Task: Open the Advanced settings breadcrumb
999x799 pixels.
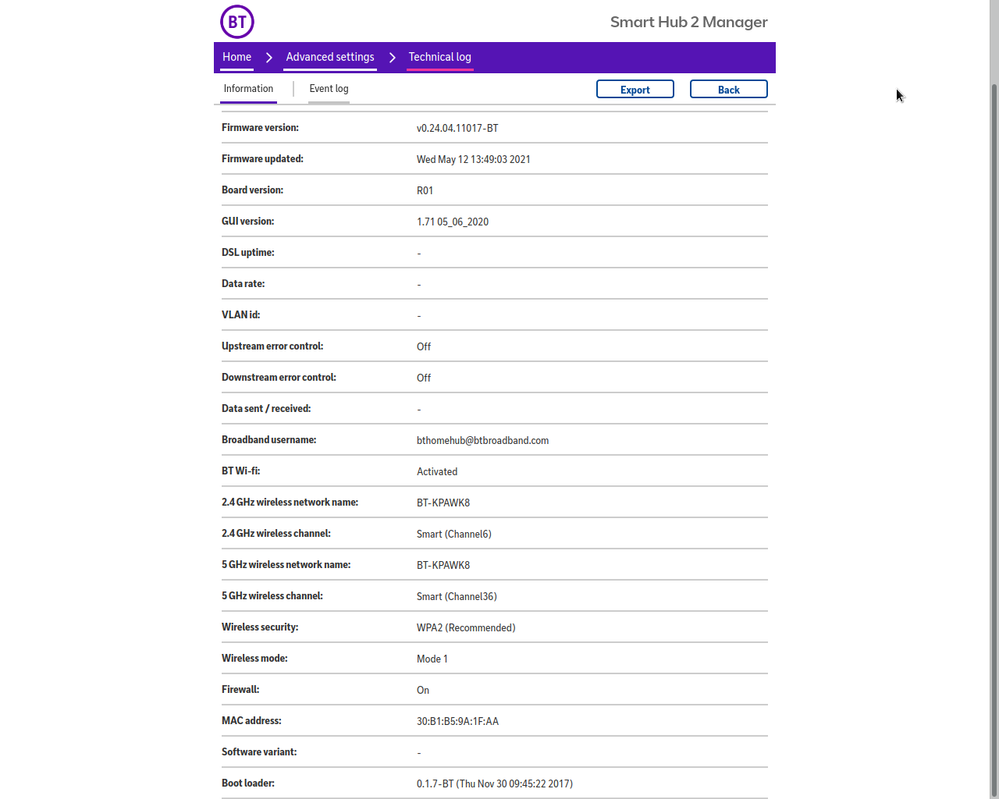Action: (330, 57)
